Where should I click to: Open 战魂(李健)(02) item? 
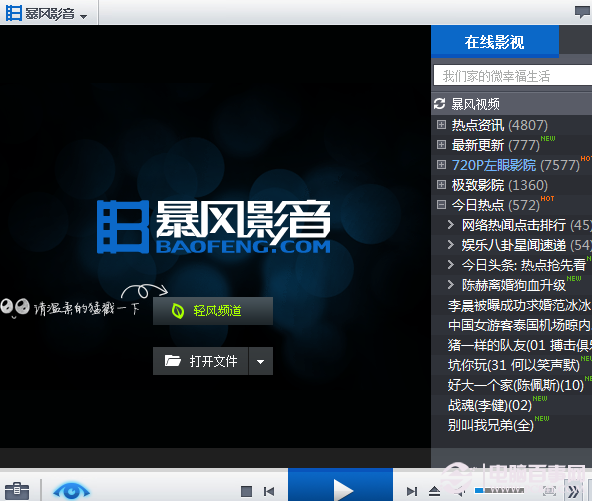click(490, 405)
